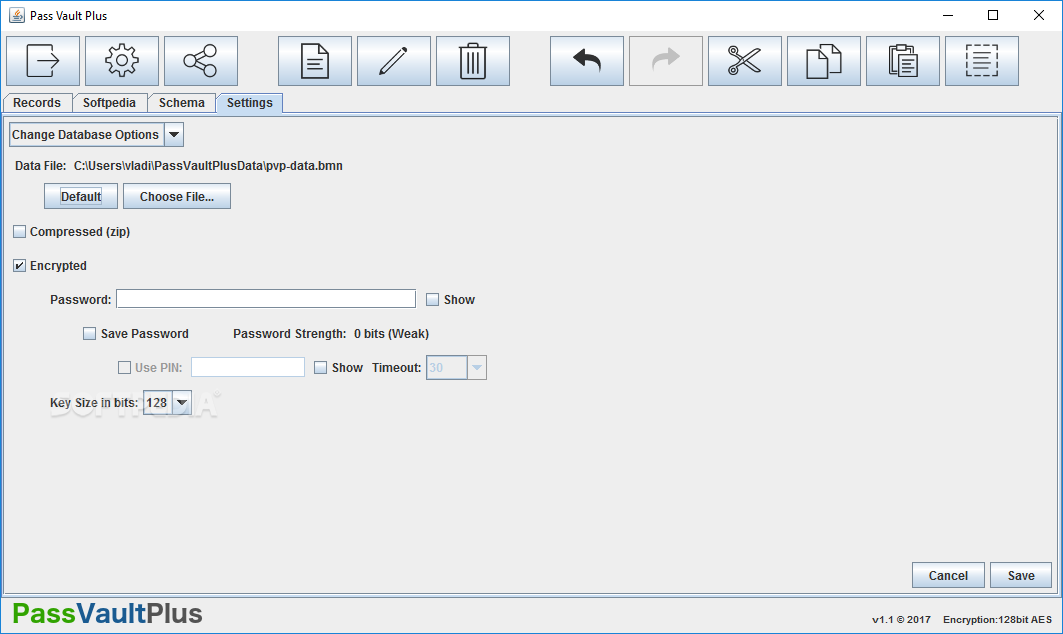Switch to the Softpedia tab
The width and height of the screenshot is (1063, 634).
[109, 103]
